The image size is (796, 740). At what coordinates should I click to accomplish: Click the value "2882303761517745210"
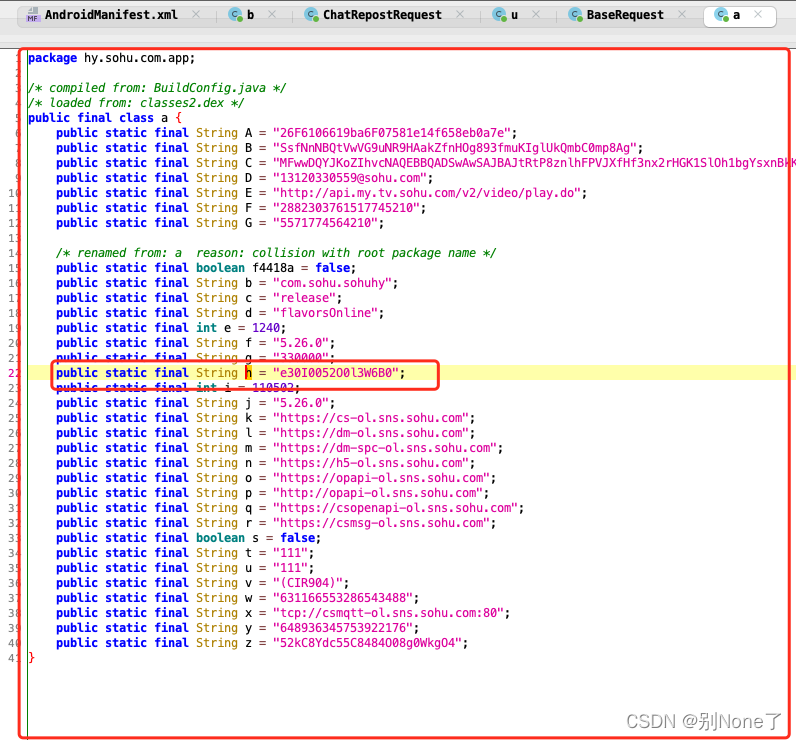click(x=346, y=208)
